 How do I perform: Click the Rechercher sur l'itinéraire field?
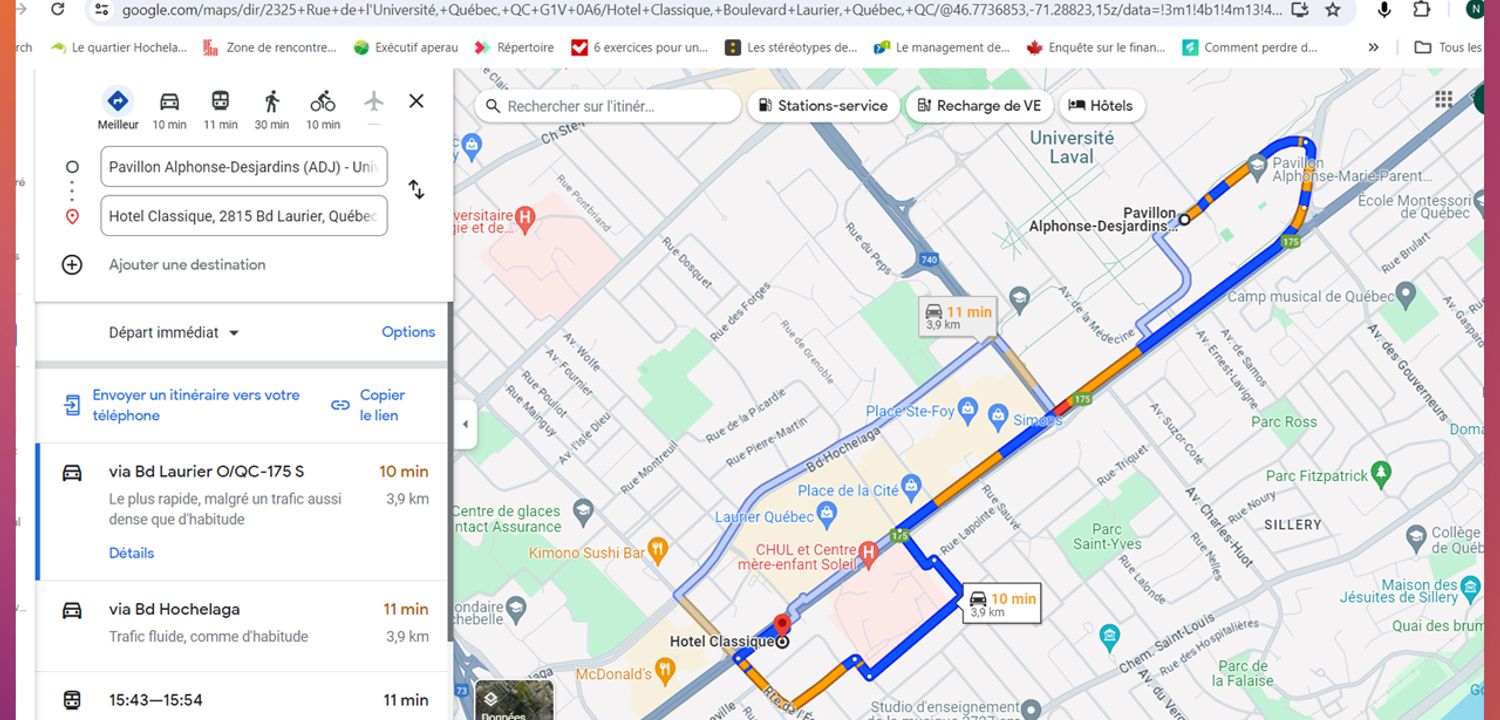pyautogui.click(x=607, y=106)
